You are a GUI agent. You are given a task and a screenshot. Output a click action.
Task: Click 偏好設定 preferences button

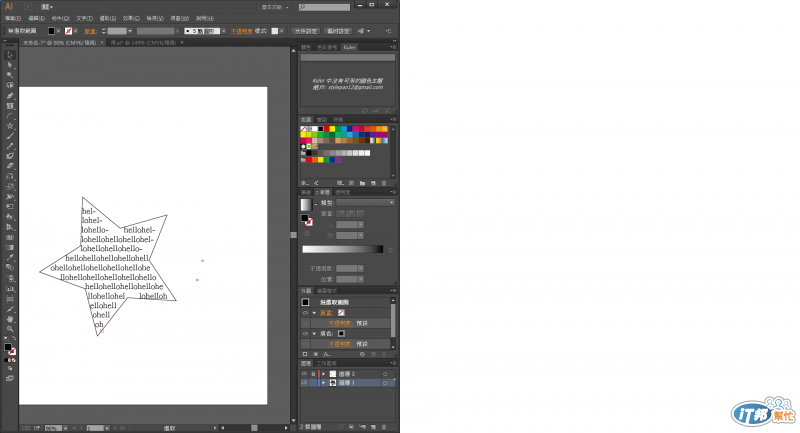[x=338, y=31]
